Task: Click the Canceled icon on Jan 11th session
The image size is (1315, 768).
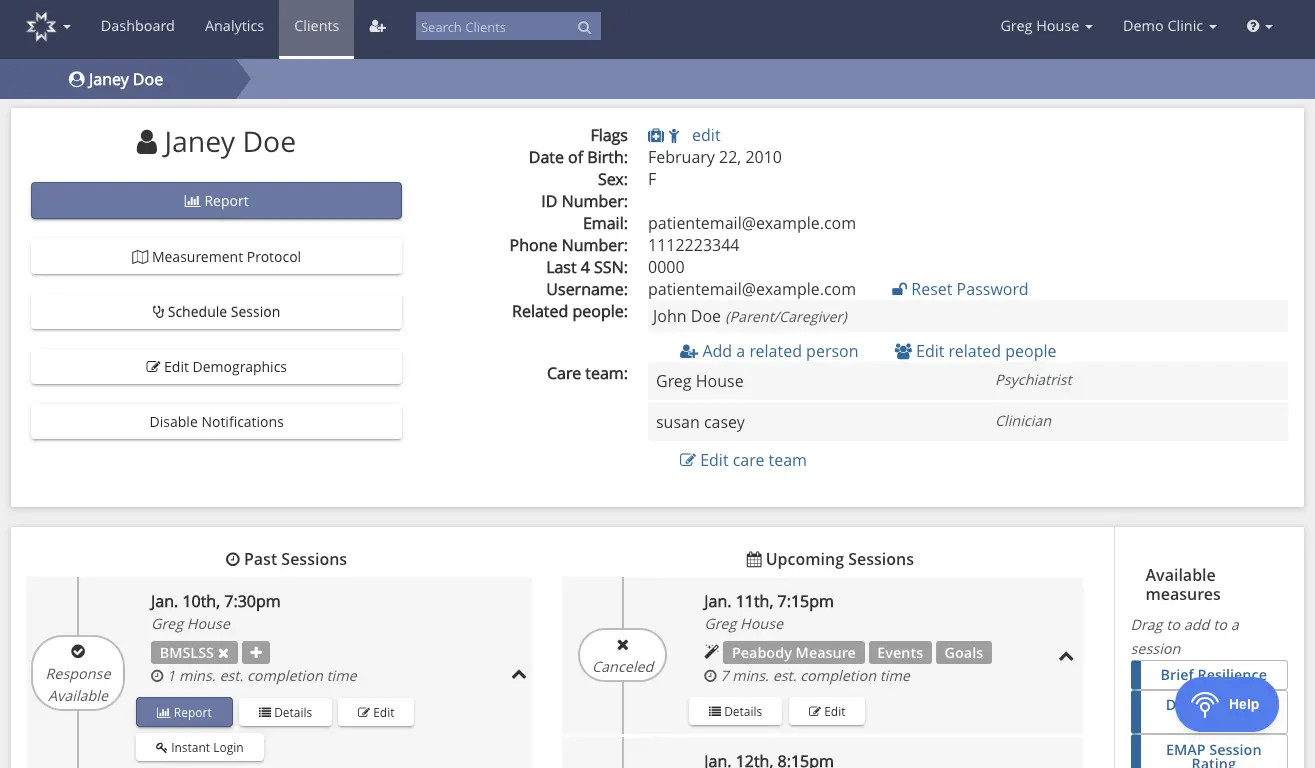Action: [x=622, y=645]
